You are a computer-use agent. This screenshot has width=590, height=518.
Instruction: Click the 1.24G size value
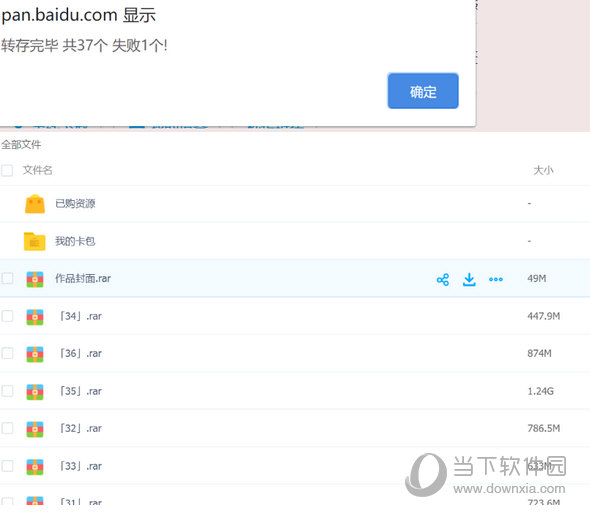(x=540, y=391)
